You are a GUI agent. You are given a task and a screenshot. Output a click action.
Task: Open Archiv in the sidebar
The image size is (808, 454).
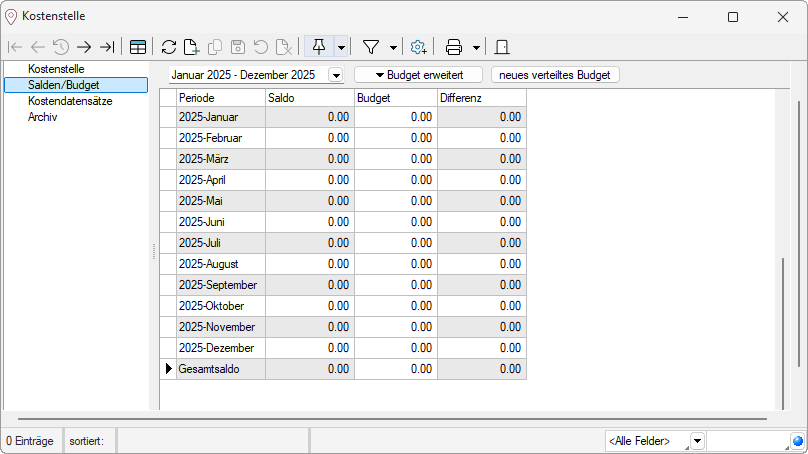[x=44, y=117]
